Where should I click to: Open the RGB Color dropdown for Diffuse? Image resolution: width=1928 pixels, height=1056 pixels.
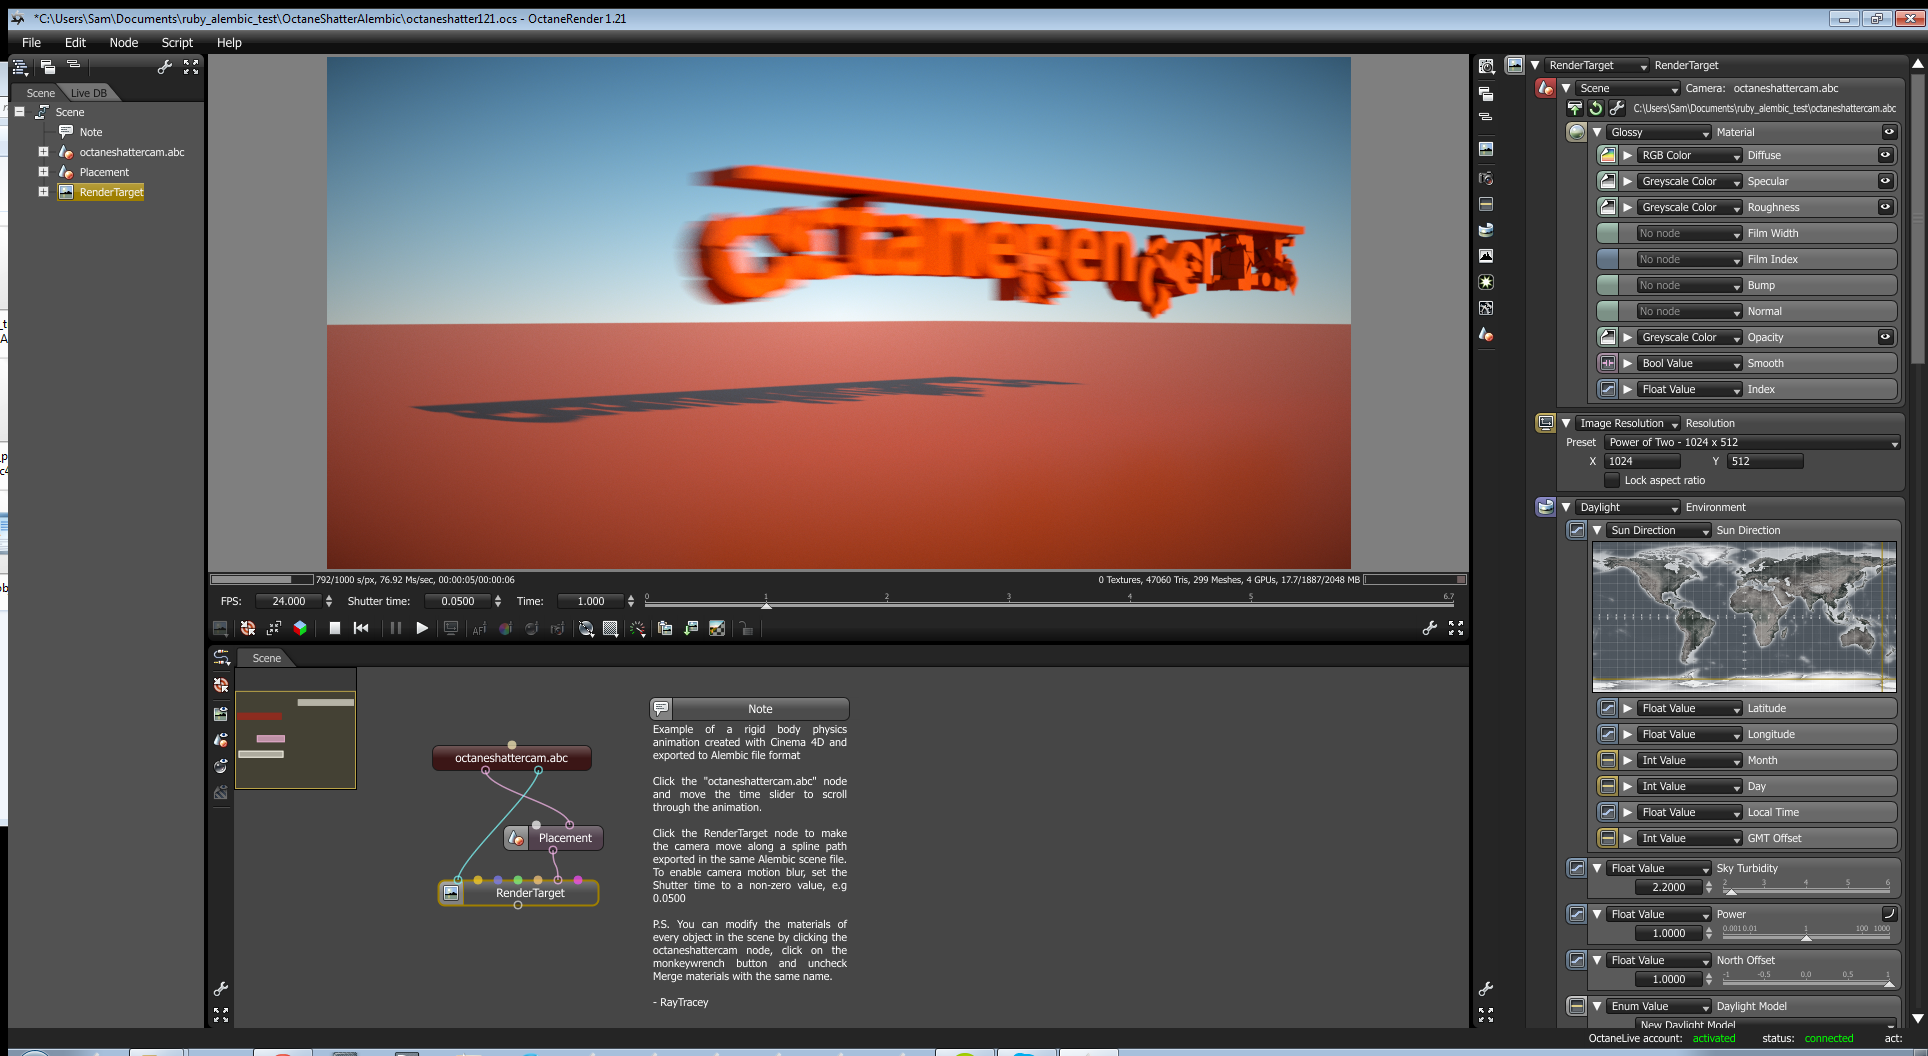[1690, 155]
